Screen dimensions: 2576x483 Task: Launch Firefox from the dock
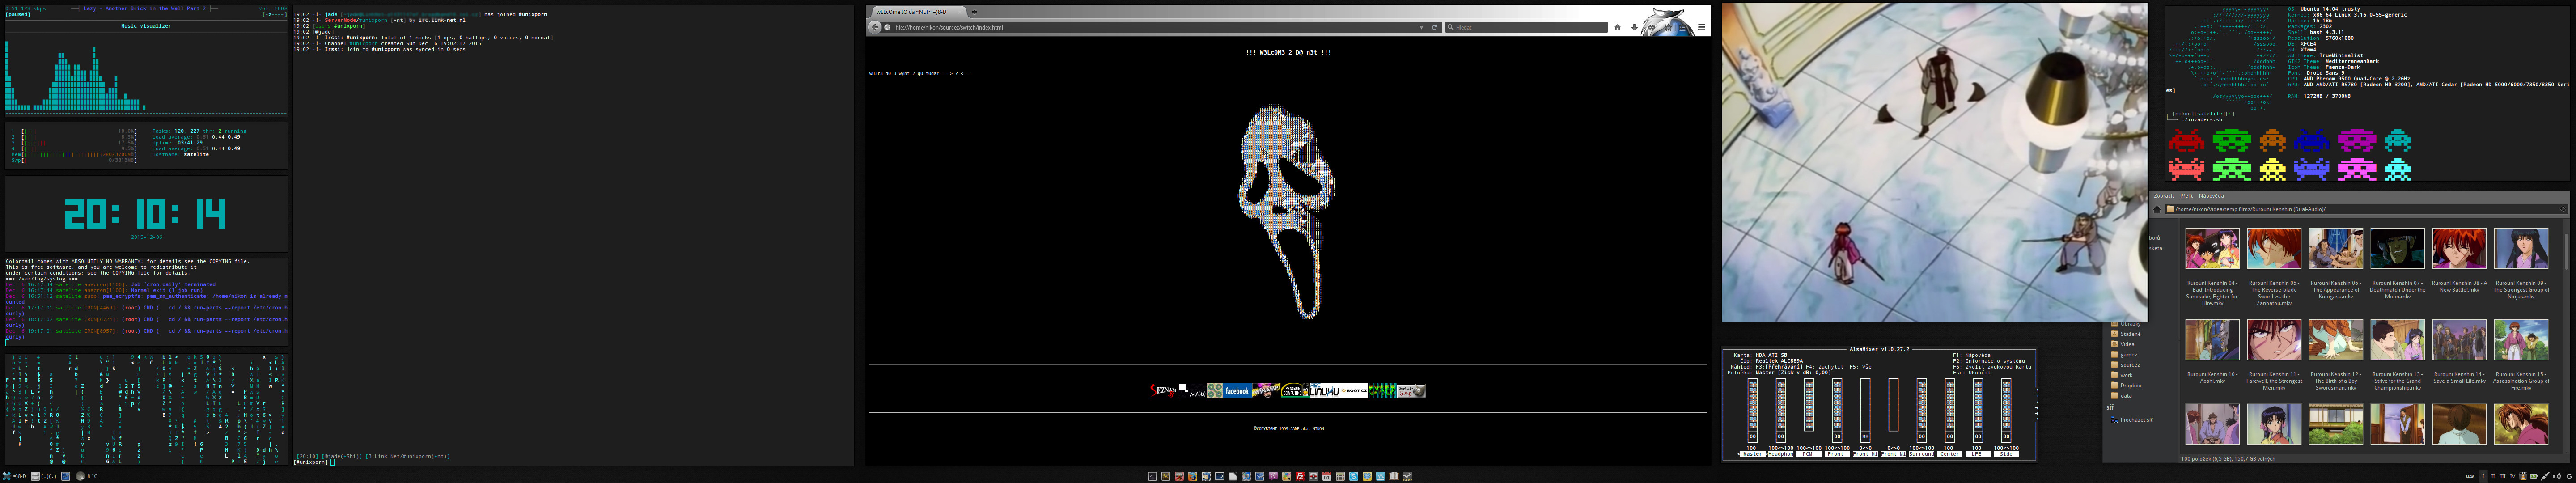tap(1193, 476)
